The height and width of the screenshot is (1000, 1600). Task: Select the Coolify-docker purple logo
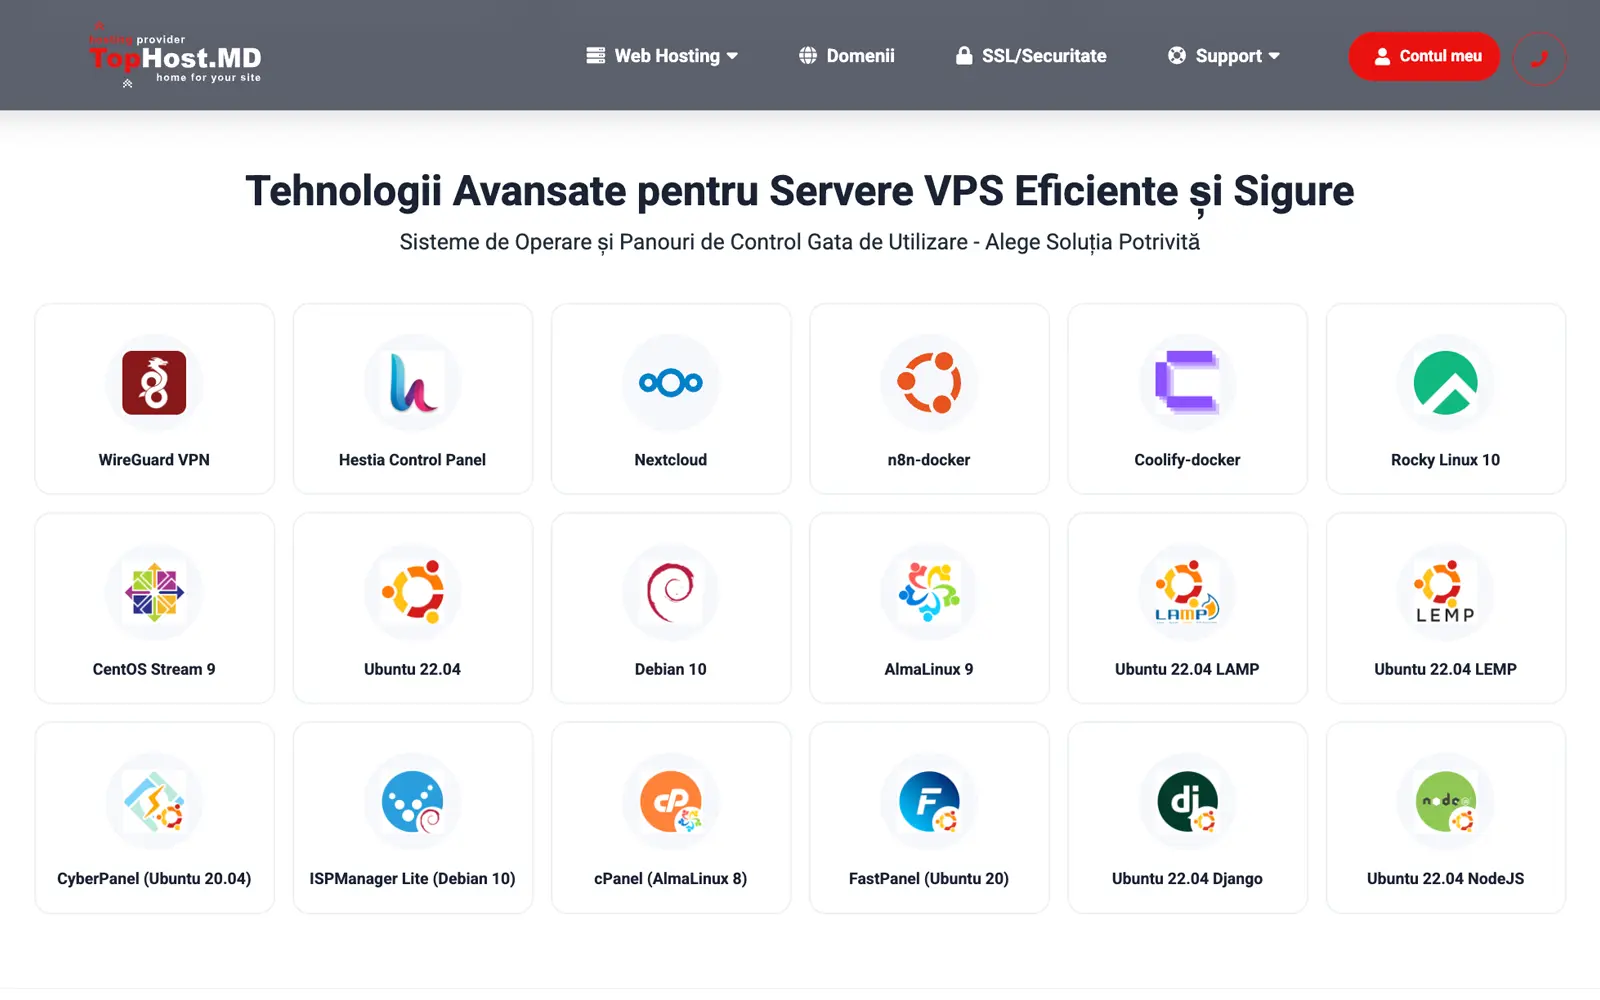tap(1187, 383)
